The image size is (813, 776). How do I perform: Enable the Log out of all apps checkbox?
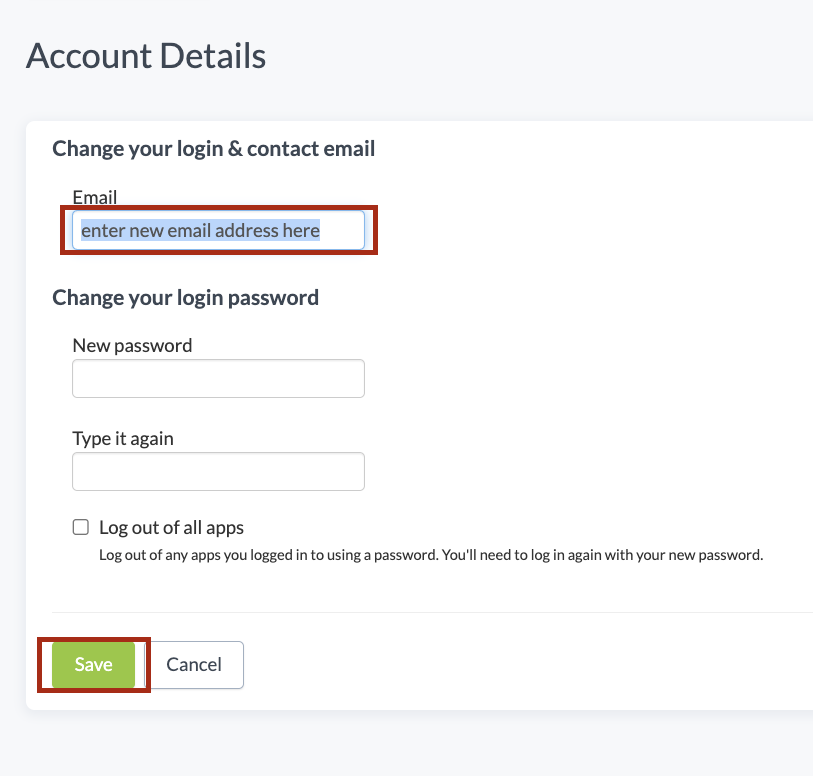pos(81,527)
